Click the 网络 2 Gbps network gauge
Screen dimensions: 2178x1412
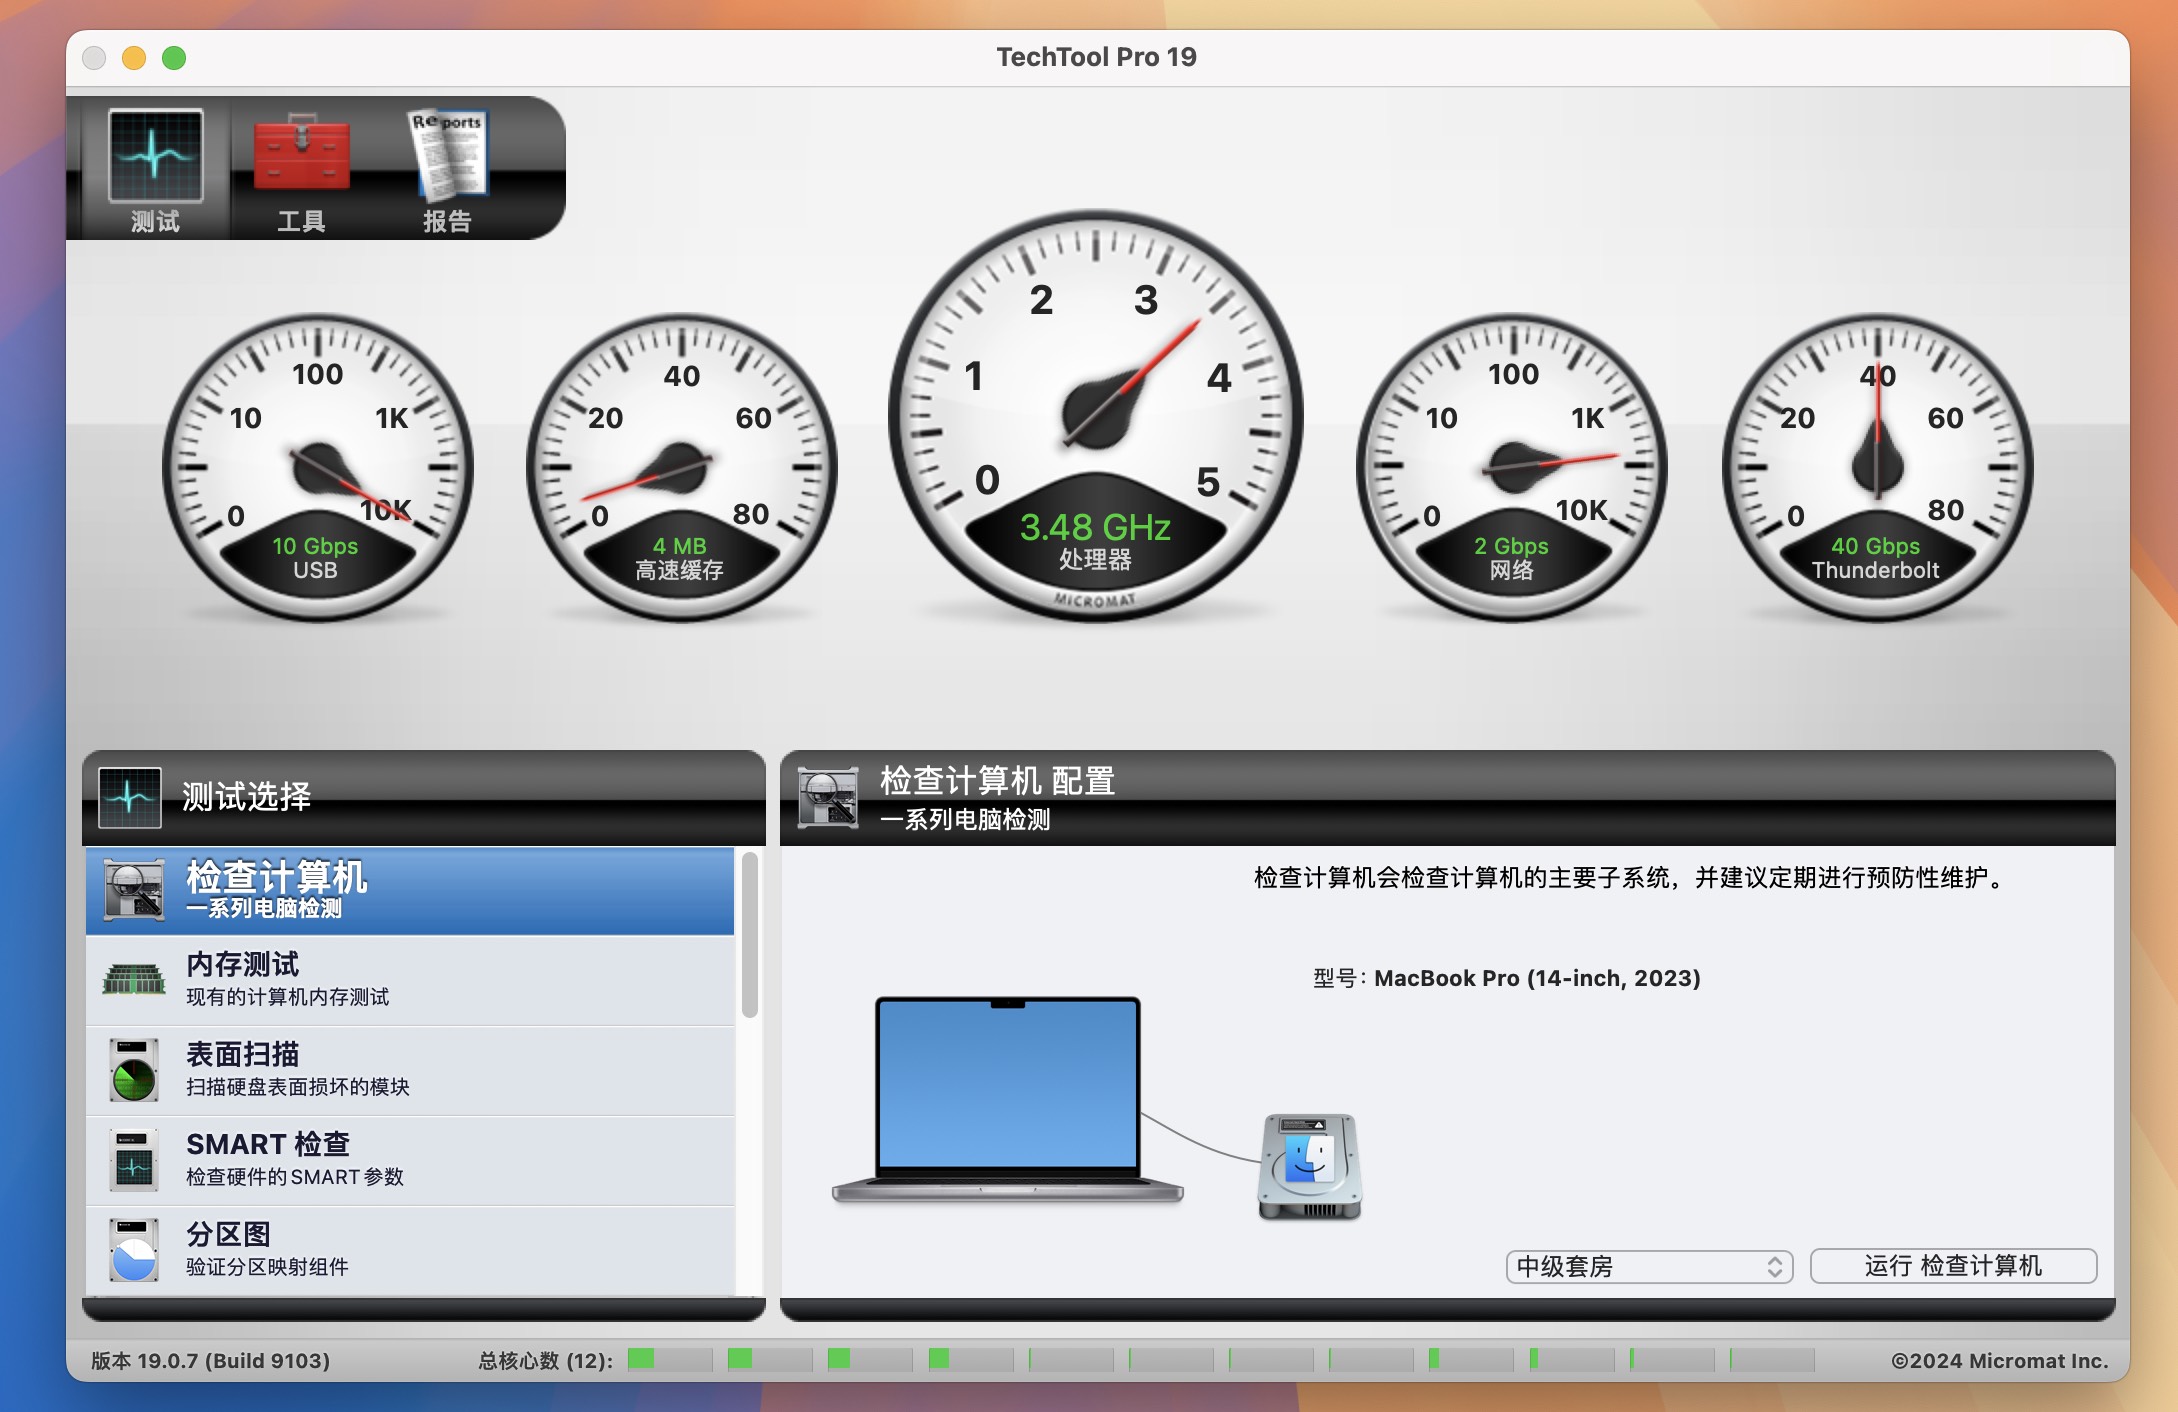tap(1512, 468)
